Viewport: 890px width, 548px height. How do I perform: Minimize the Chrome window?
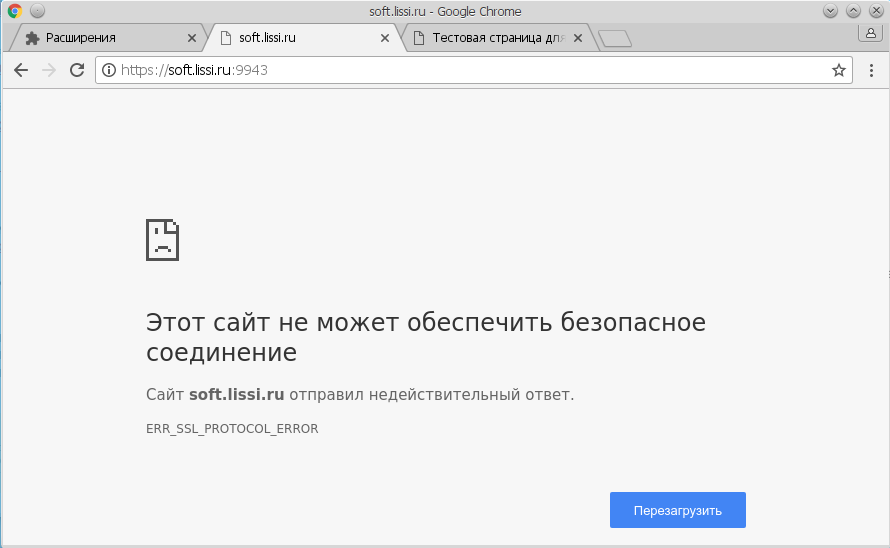click(x=830, y=11)
